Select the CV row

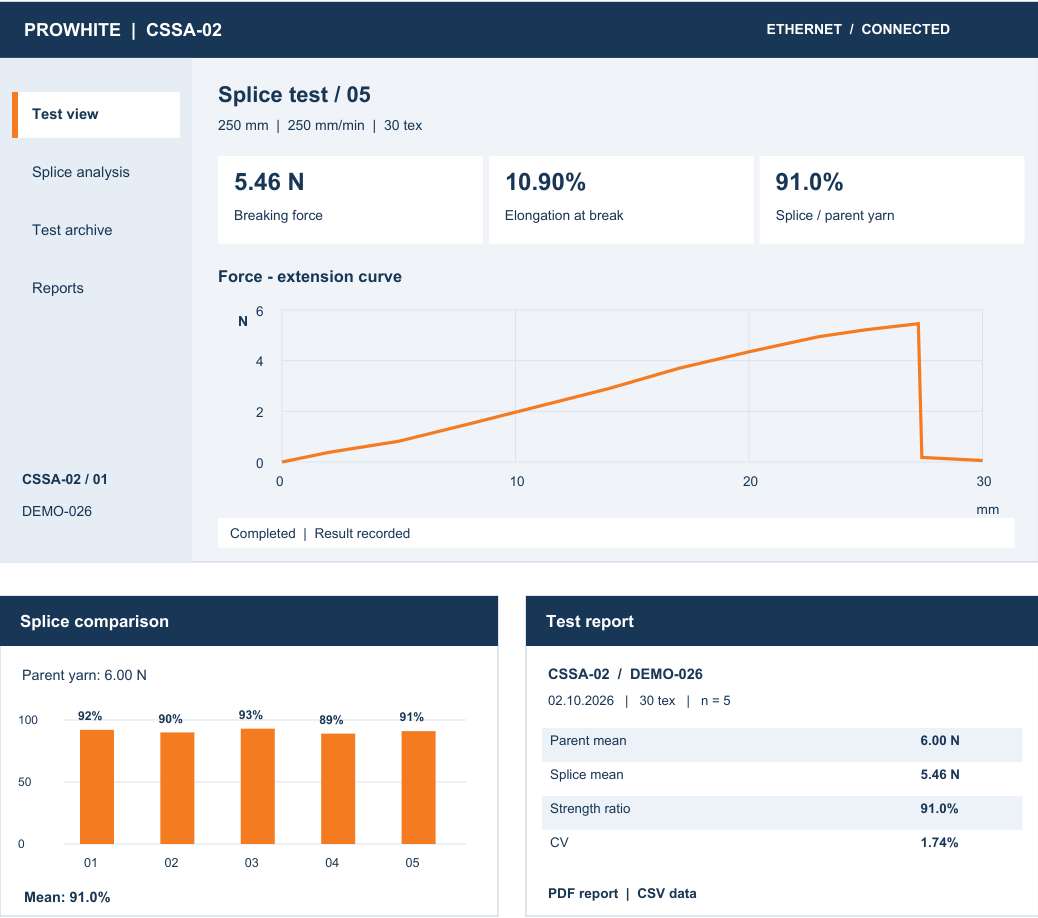click(x=782, y=846)
